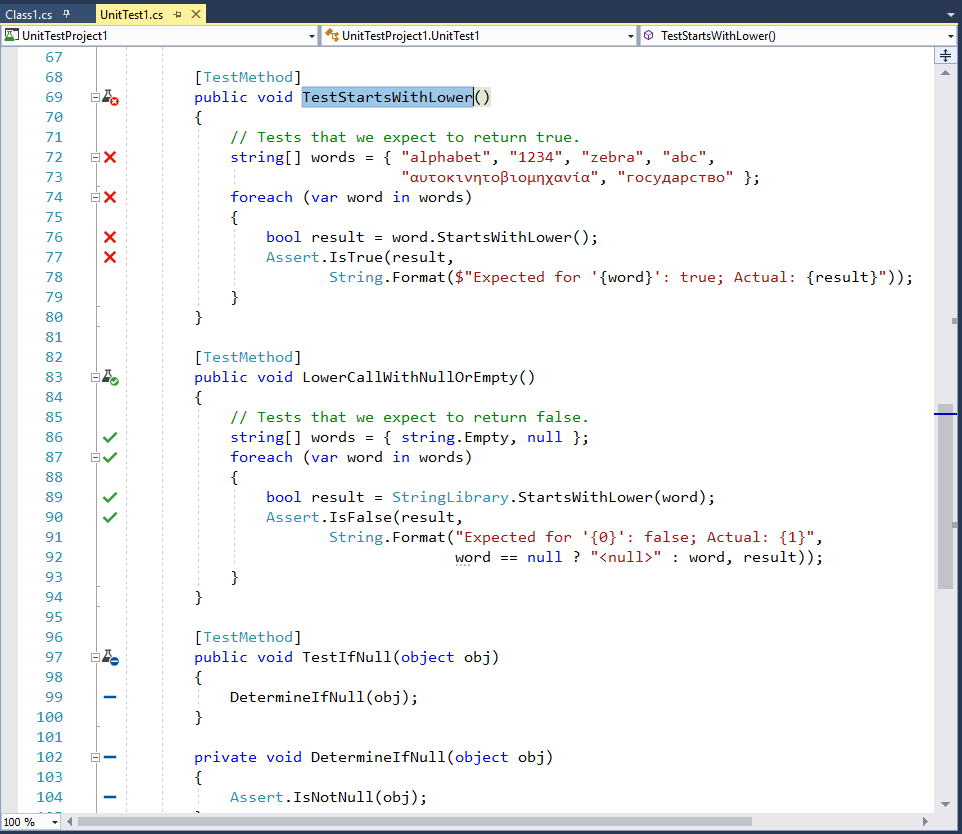
Task: Click the vertical scrollbar down arrow
Action: click(945, 804)
